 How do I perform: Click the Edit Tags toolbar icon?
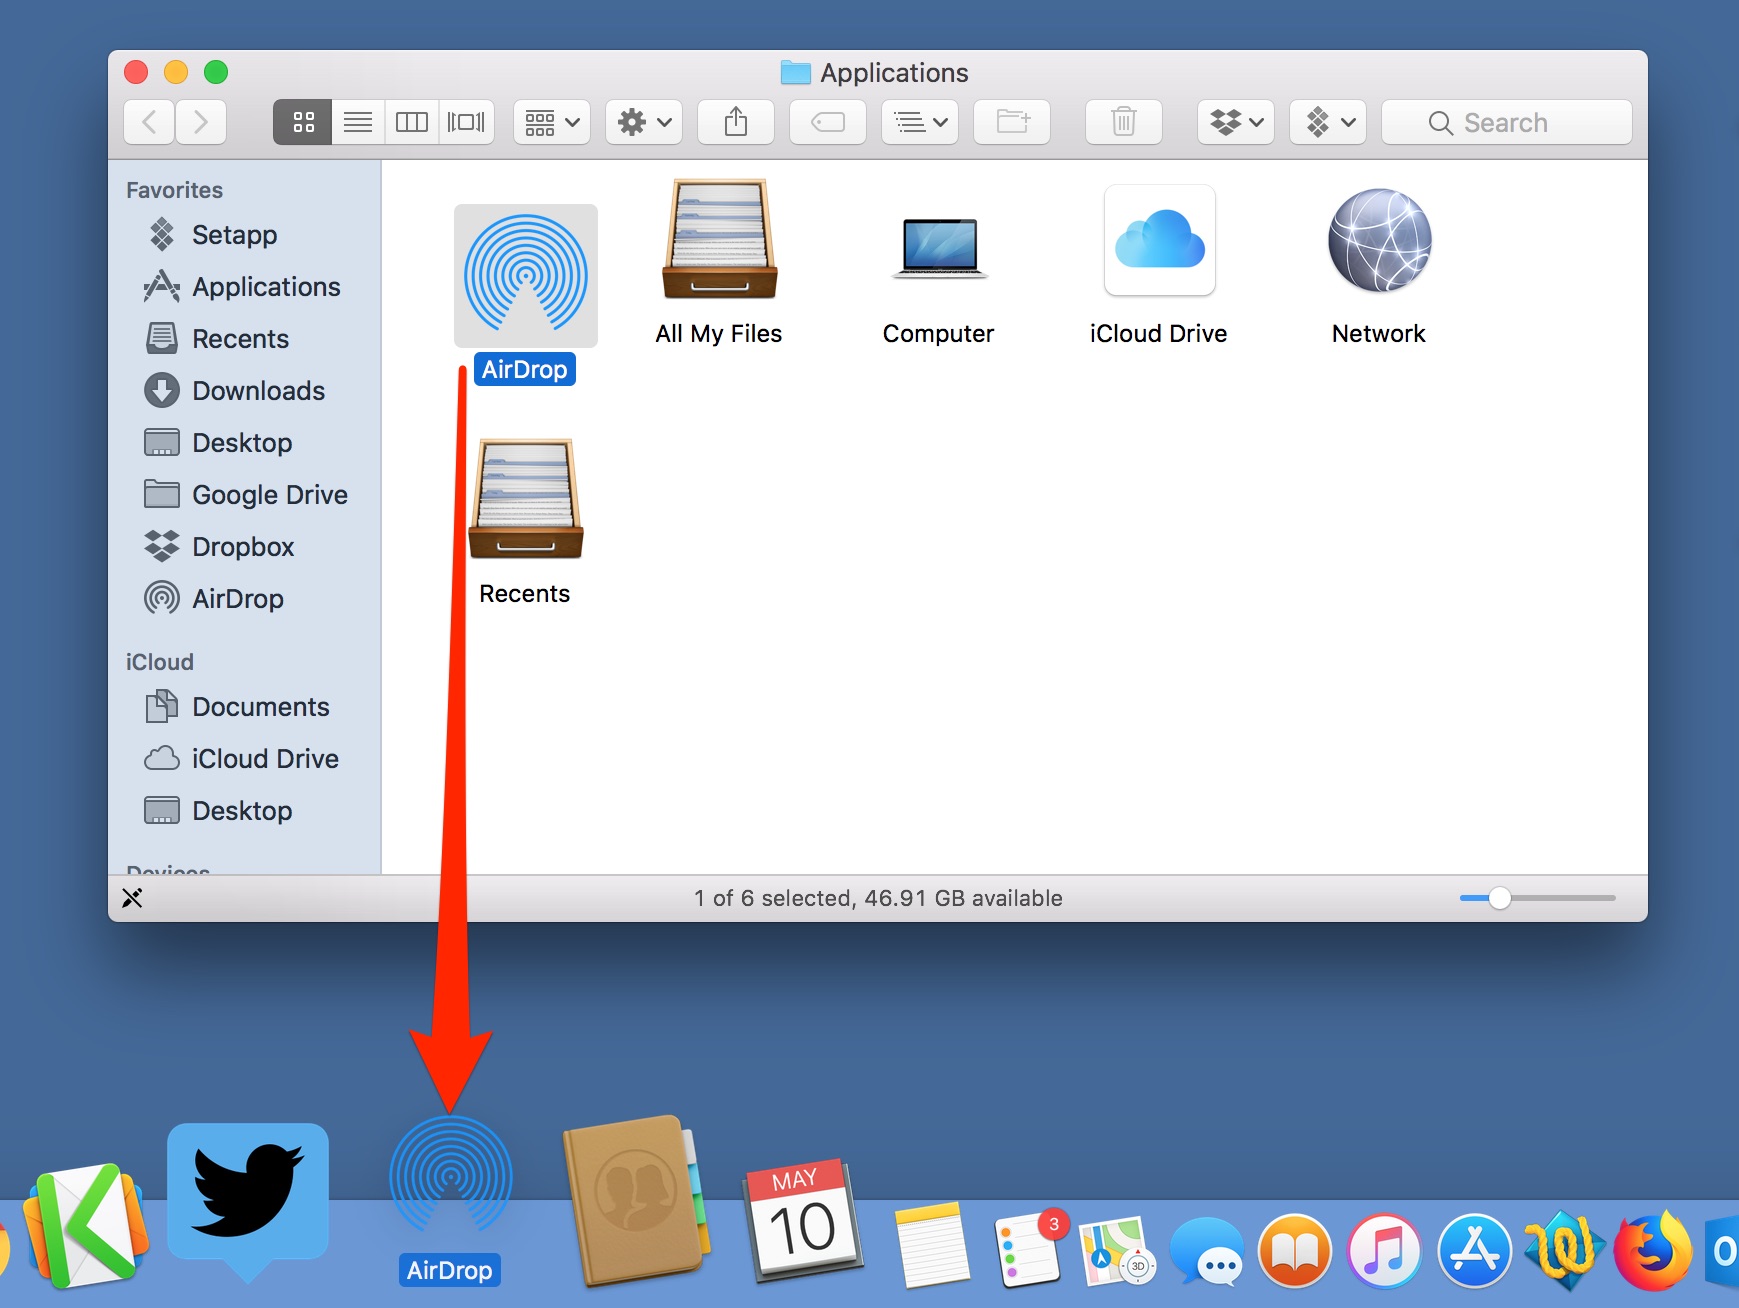pos(828,122)
